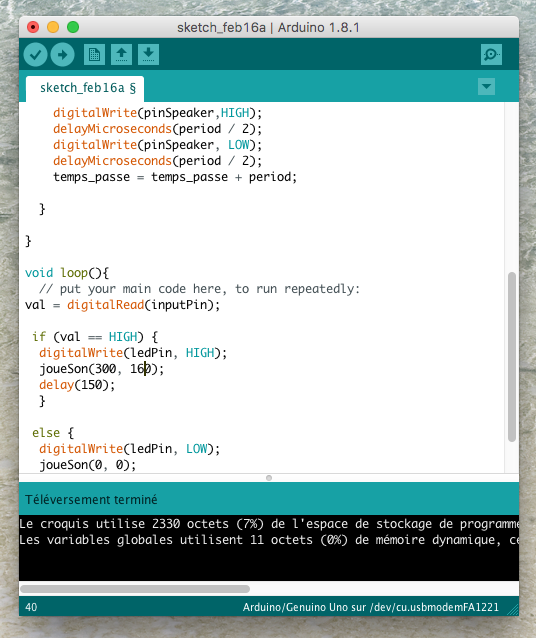Image resolution: width=536 pixels, height=638 pixels.
Task: Click on 'Téléversement terminé' status message
Action: point(91,500)
